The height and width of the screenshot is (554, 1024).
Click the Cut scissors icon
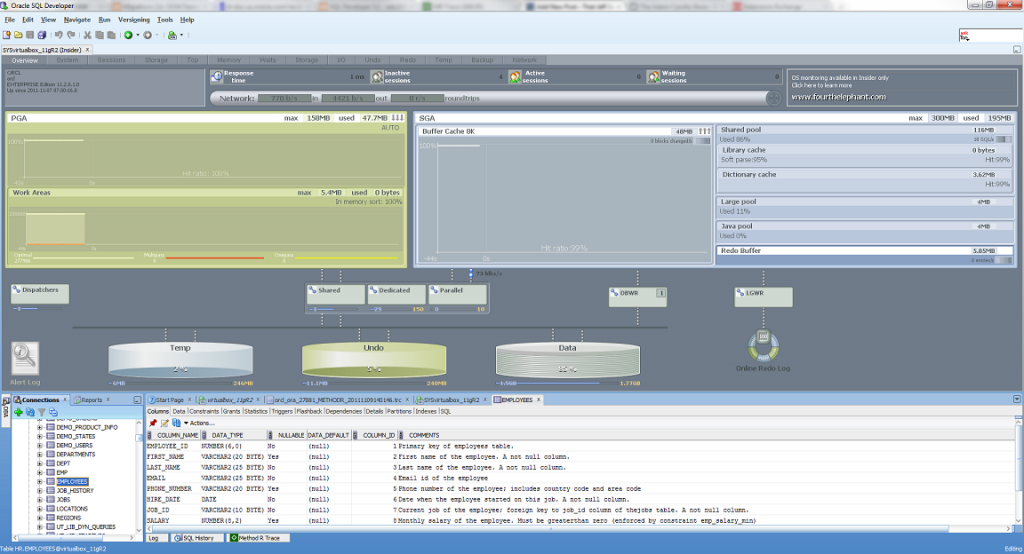[87, 35]
